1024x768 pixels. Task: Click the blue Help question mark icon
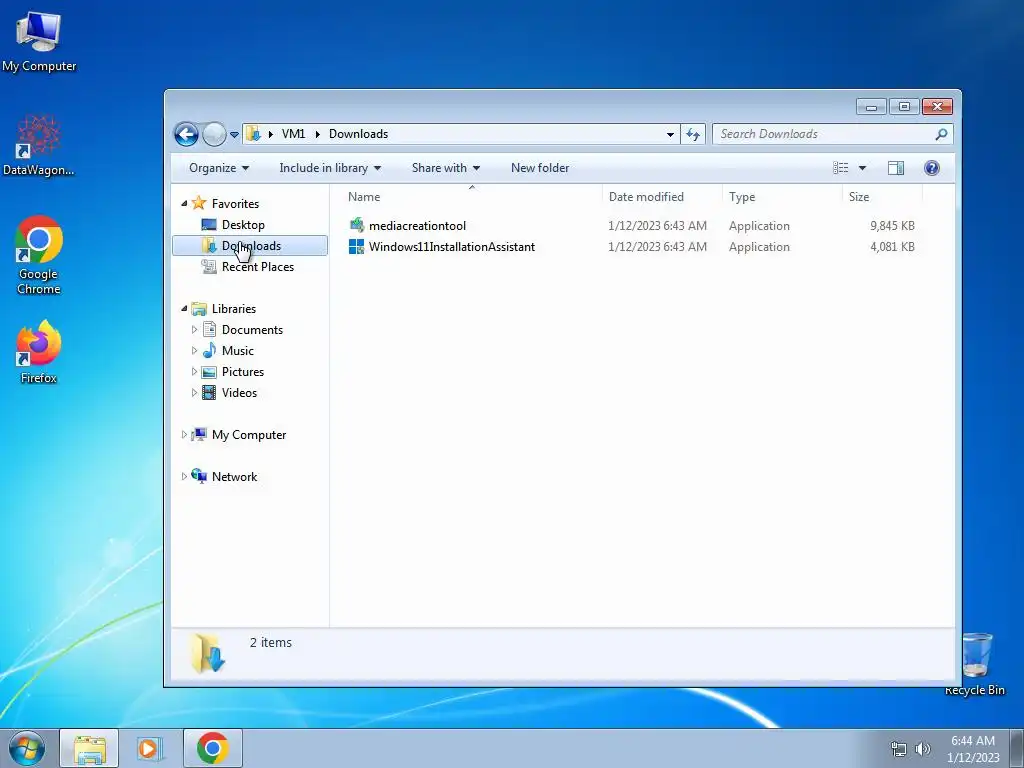932,168
